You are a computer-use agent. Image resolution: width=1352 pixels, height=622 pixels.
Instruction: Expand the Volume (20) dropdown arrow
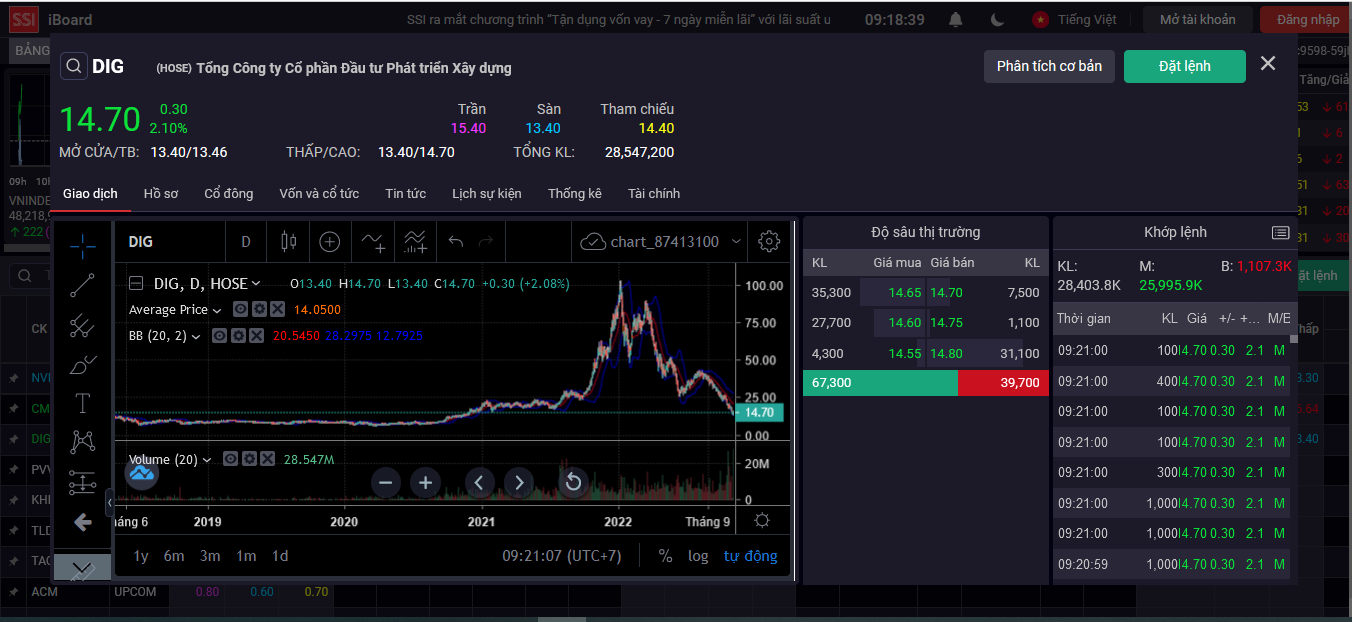pyautogui.click(x=207, y=460)
